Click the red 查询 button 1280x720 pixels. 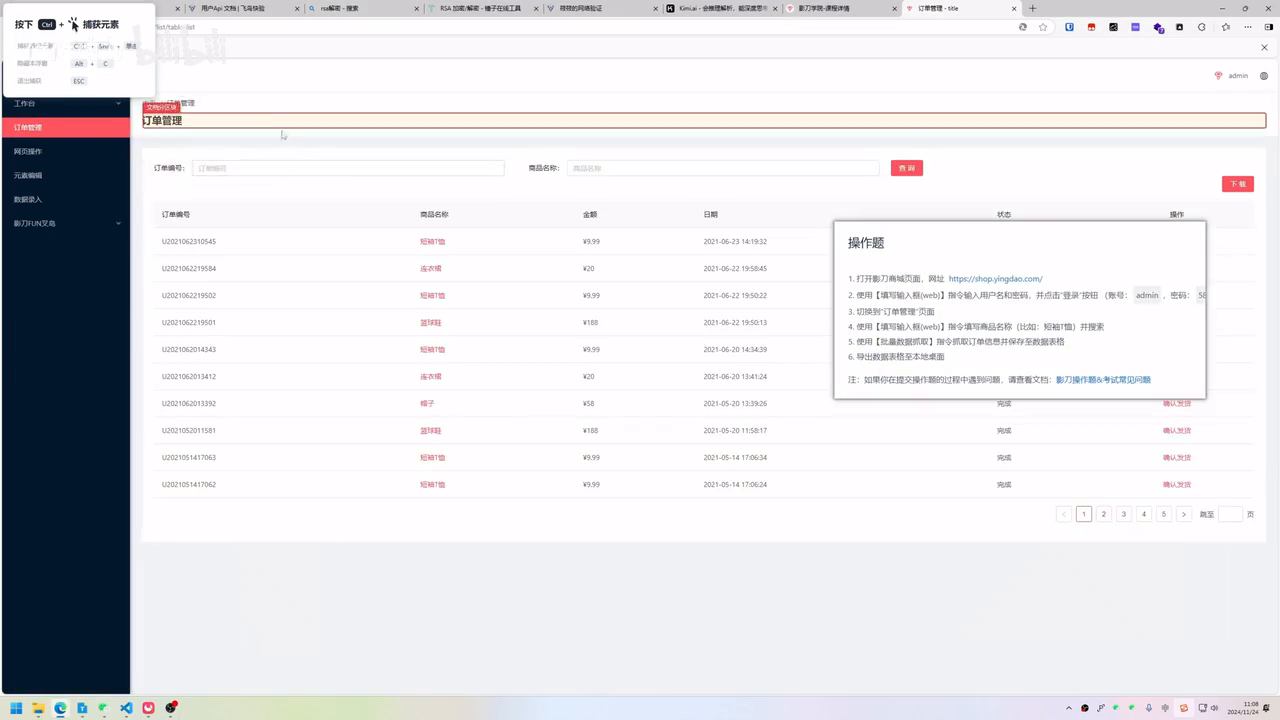pyautogui.click(x=907, y=168)
